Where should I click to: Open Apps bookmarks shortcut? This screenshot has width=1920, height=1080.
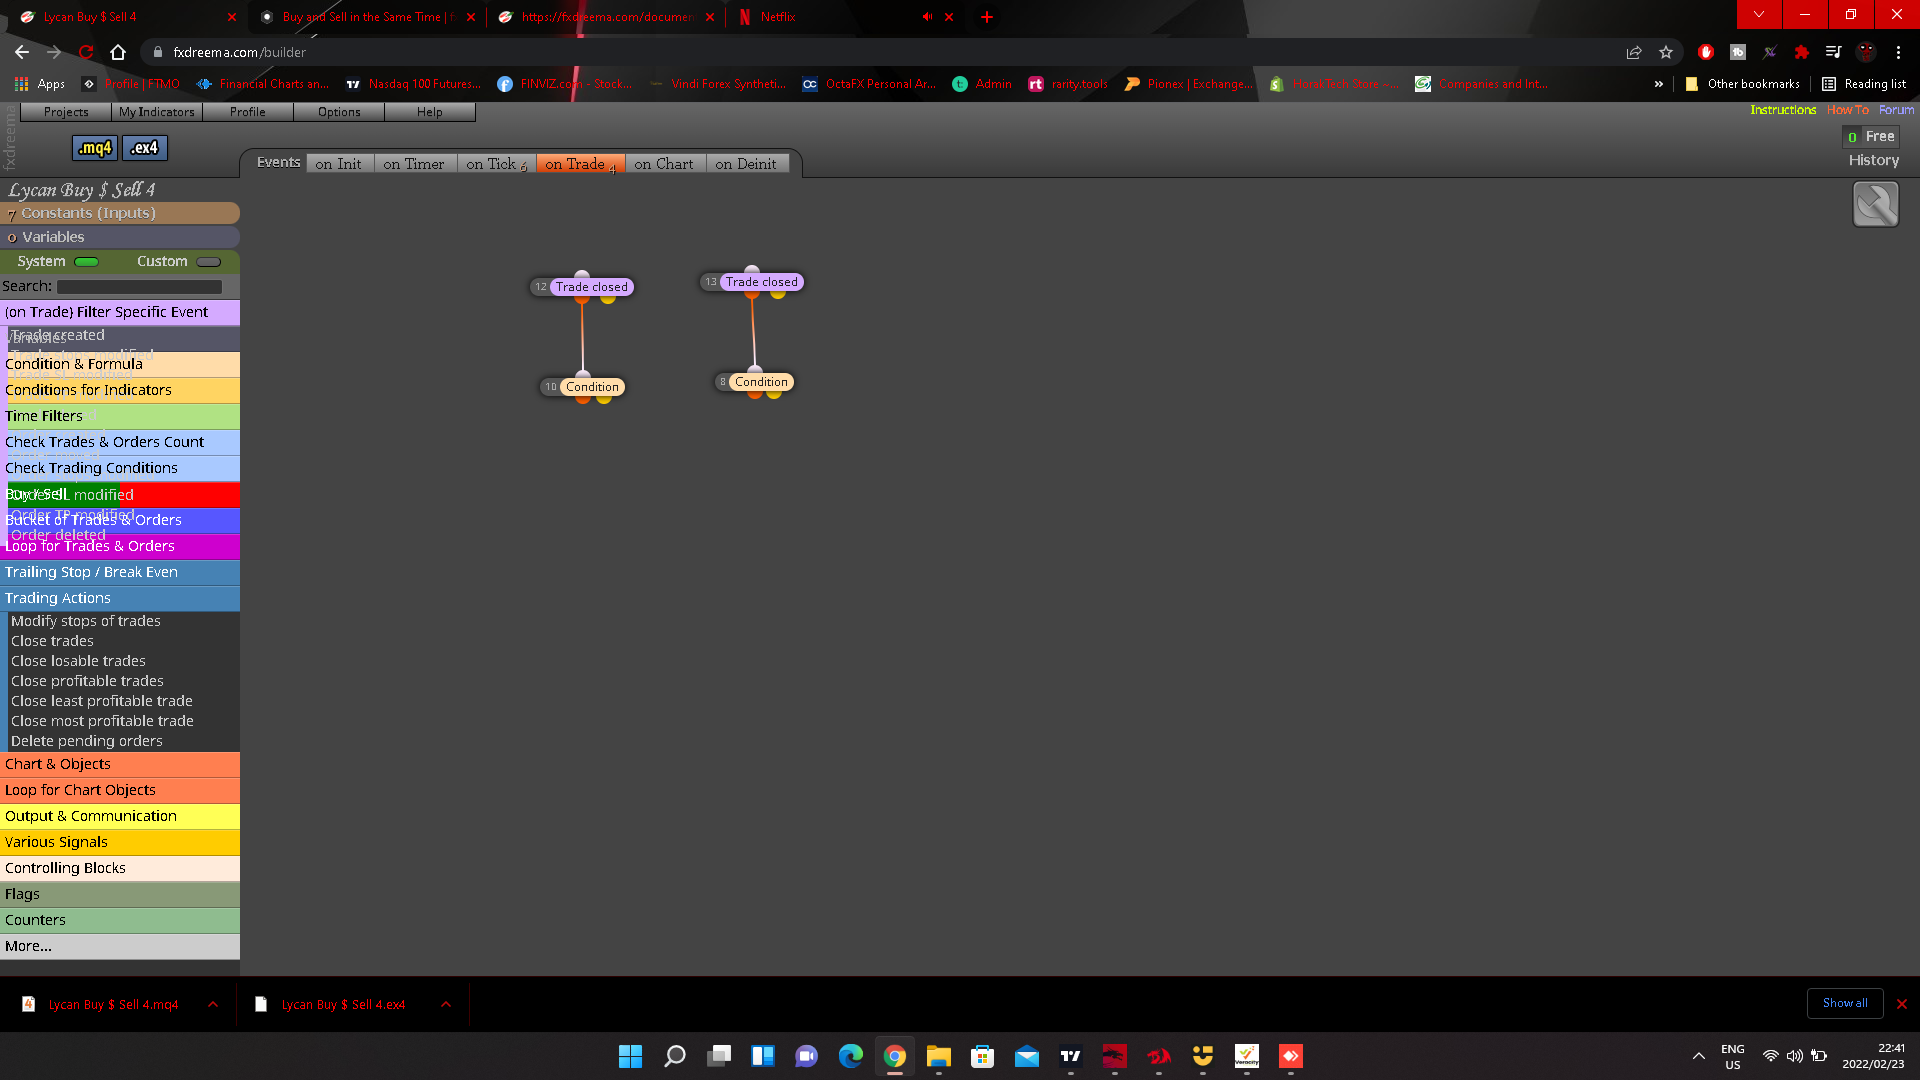(40, 84)
